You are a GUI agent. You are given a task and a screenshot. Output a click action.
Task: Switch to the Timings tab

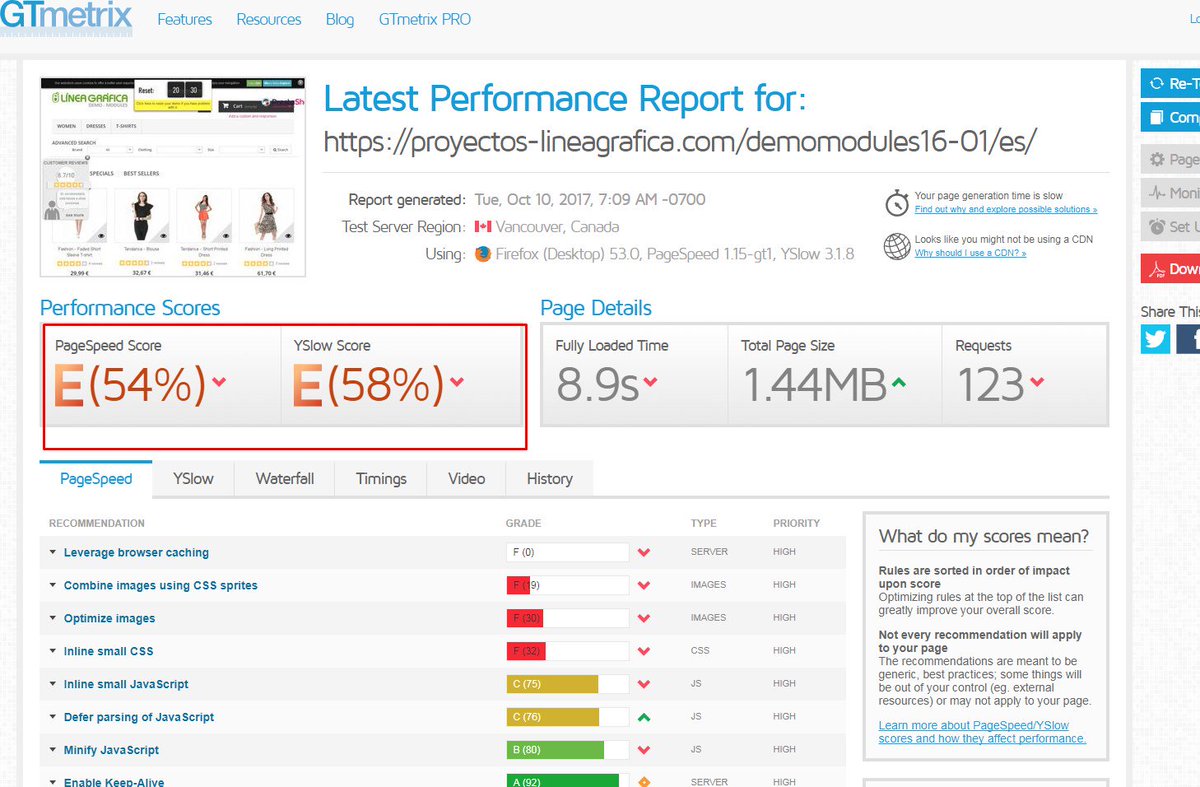click(381, 479)
